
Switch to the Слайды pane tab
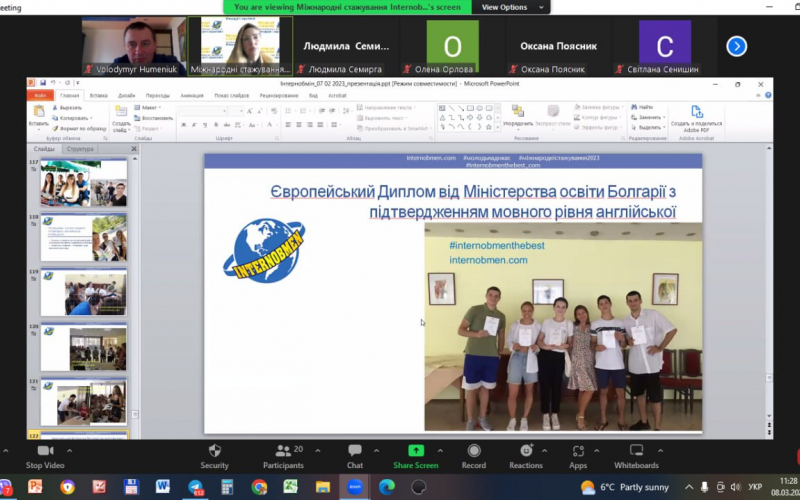point(44,149)
